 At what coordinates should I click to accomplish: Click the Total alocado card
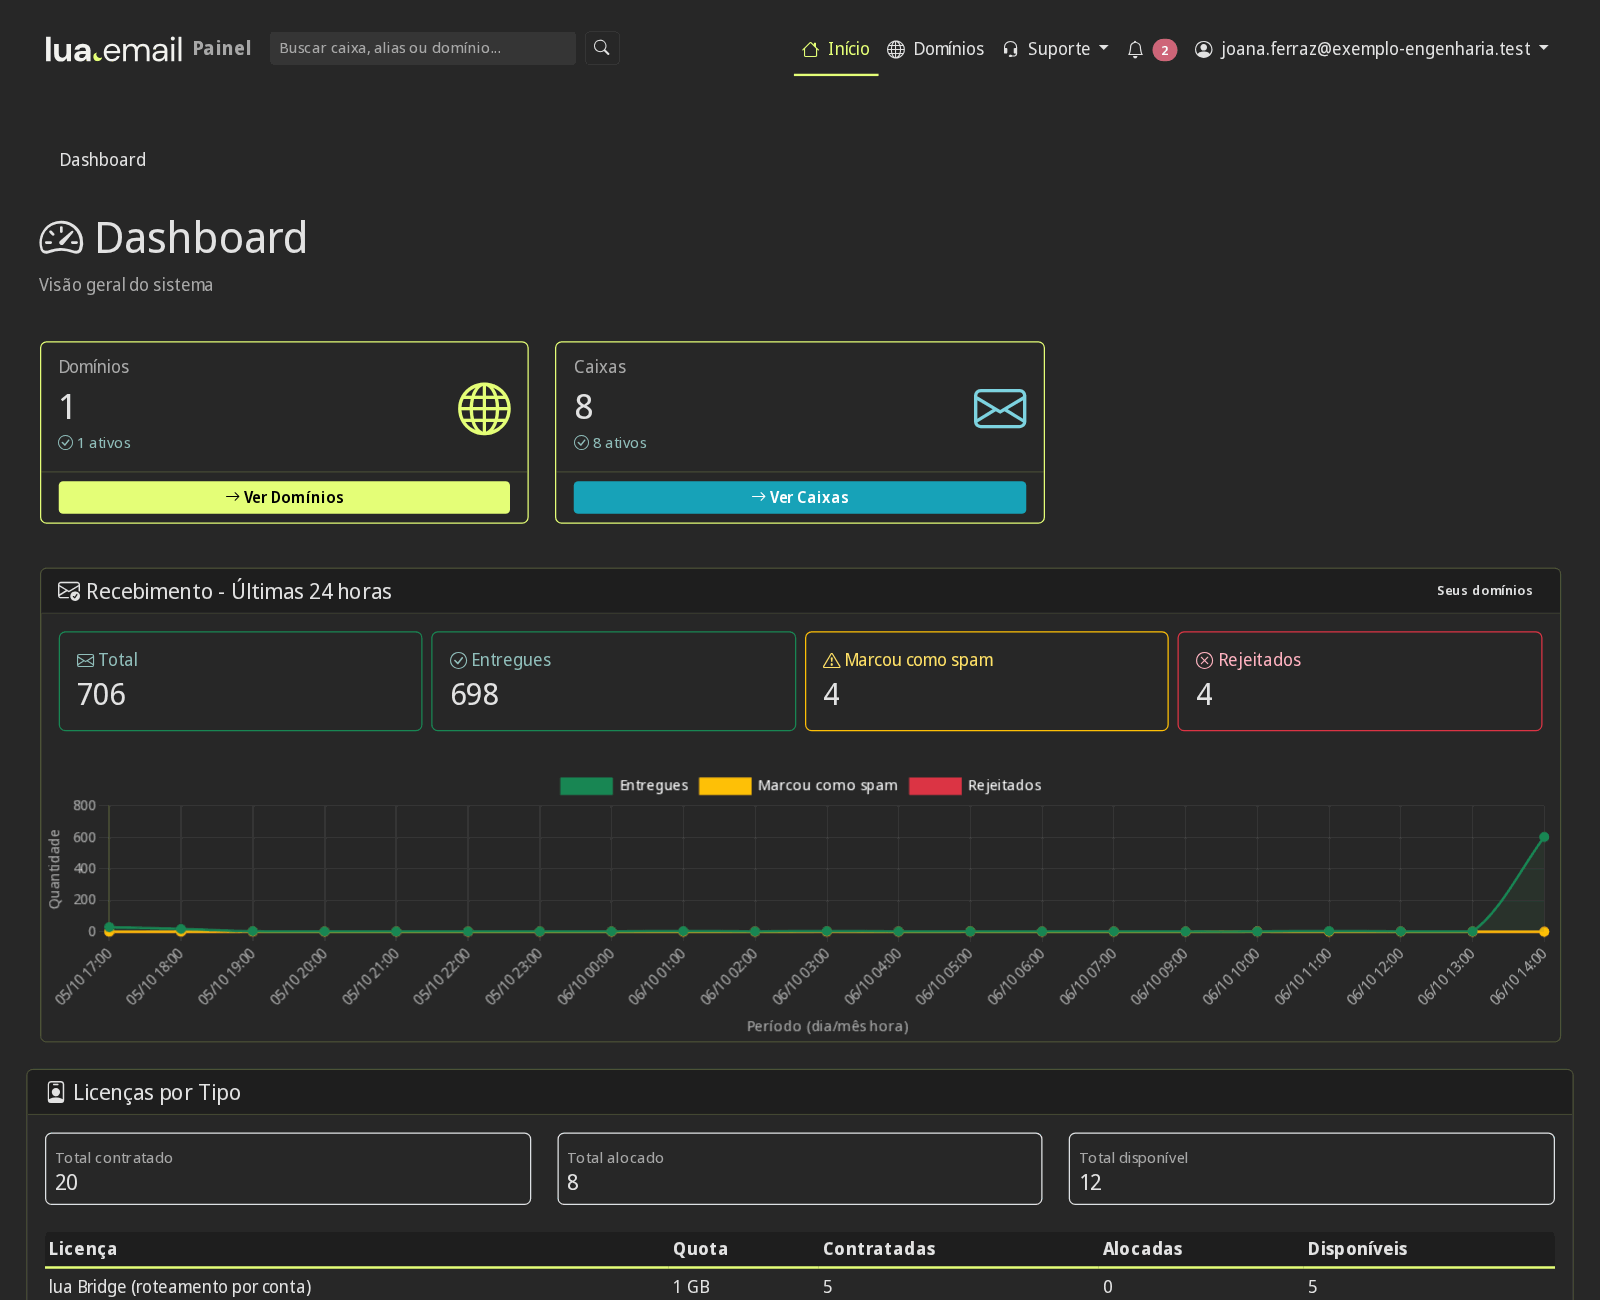point(800,1169)
